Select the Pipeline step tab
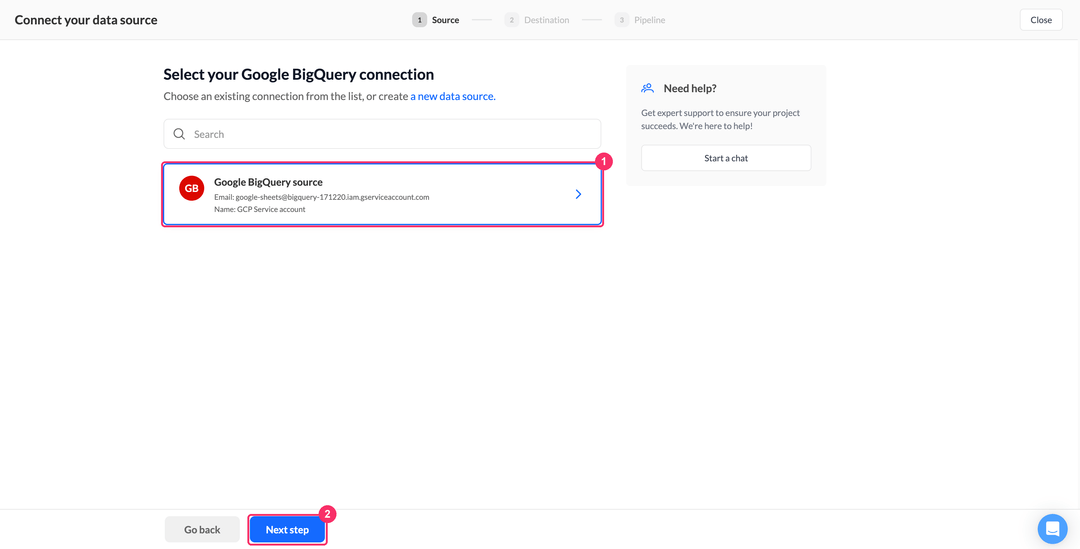 [x=640, y=20]
